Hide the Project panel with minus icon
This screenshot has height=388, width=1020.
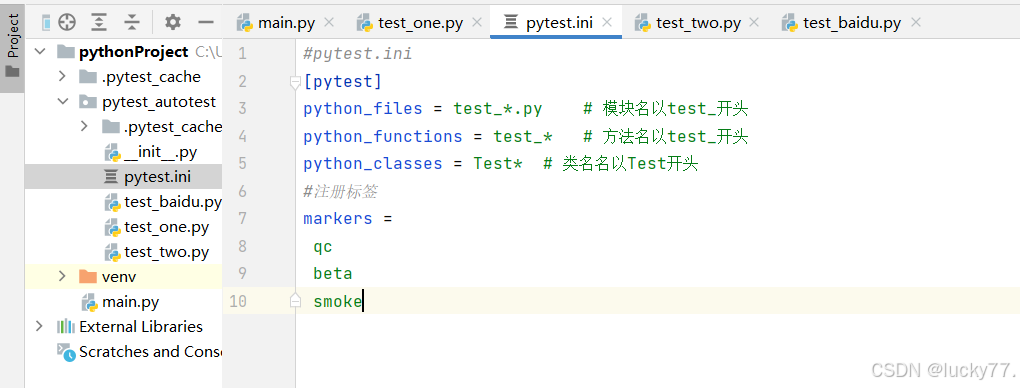click(x=206, y=23)
